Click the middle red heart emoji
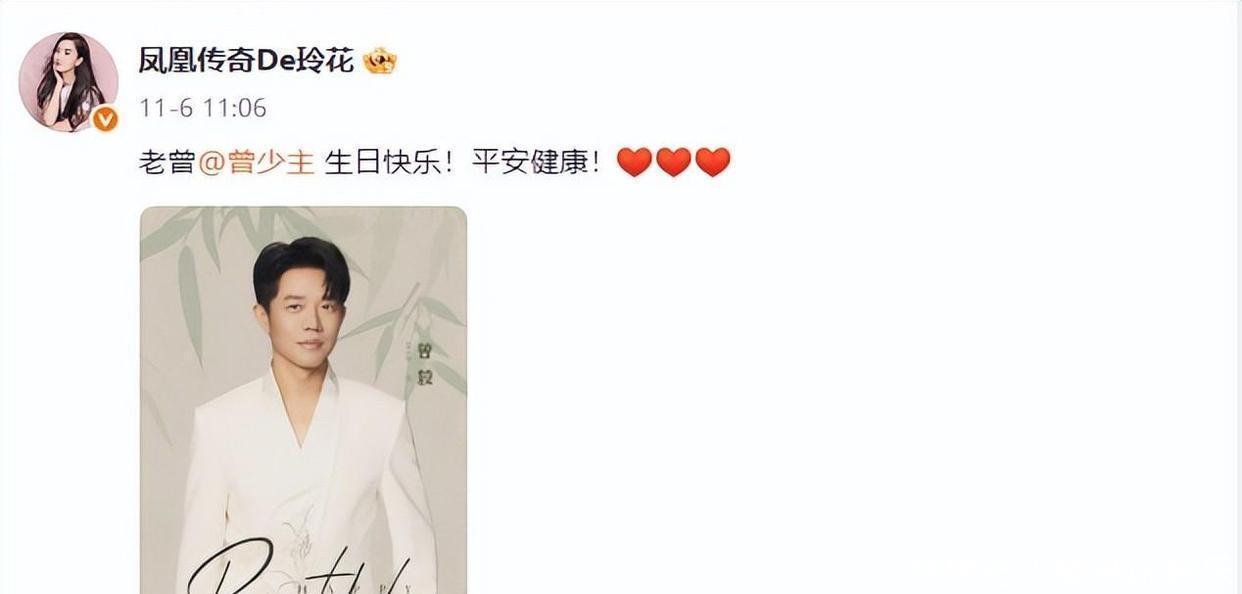The image size is (1242, 594). tap(673, 162)
